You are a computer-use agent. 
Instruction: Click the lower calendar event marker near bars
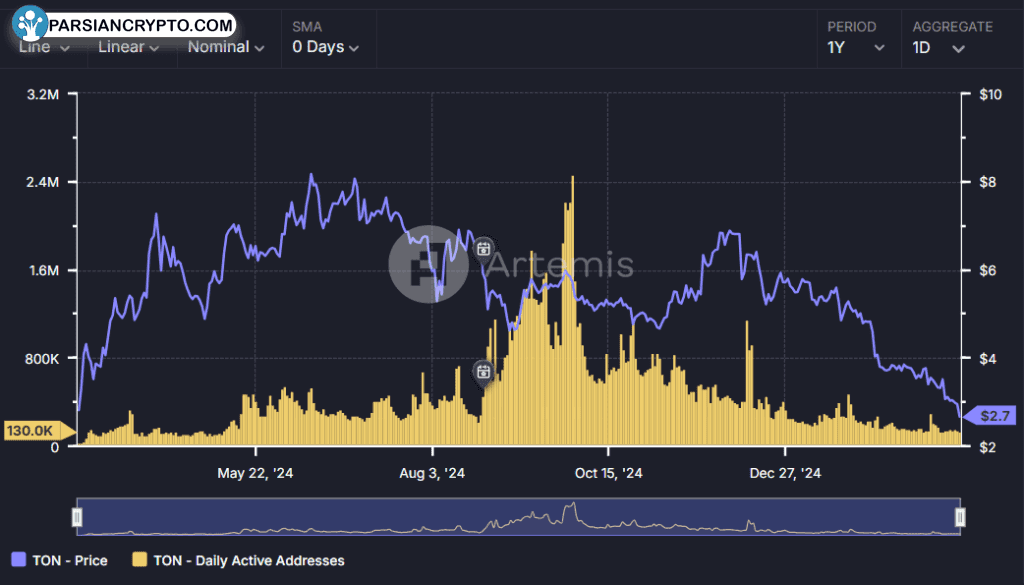click(483, 372)
